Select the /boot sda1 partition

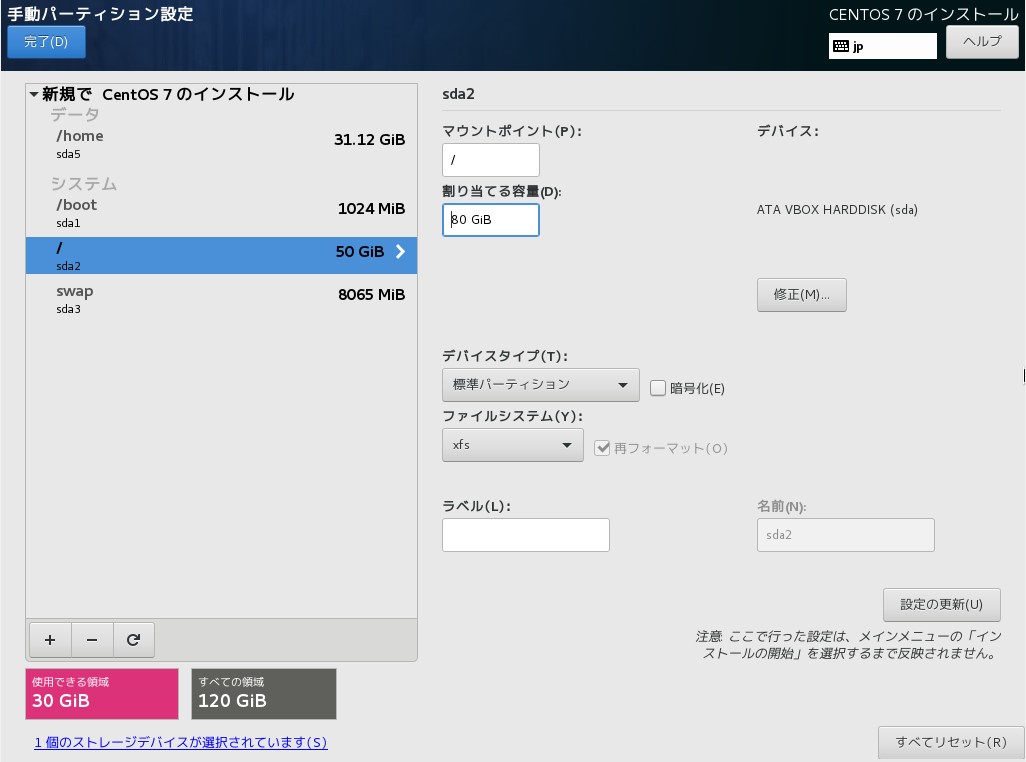(x=220, y=212)
